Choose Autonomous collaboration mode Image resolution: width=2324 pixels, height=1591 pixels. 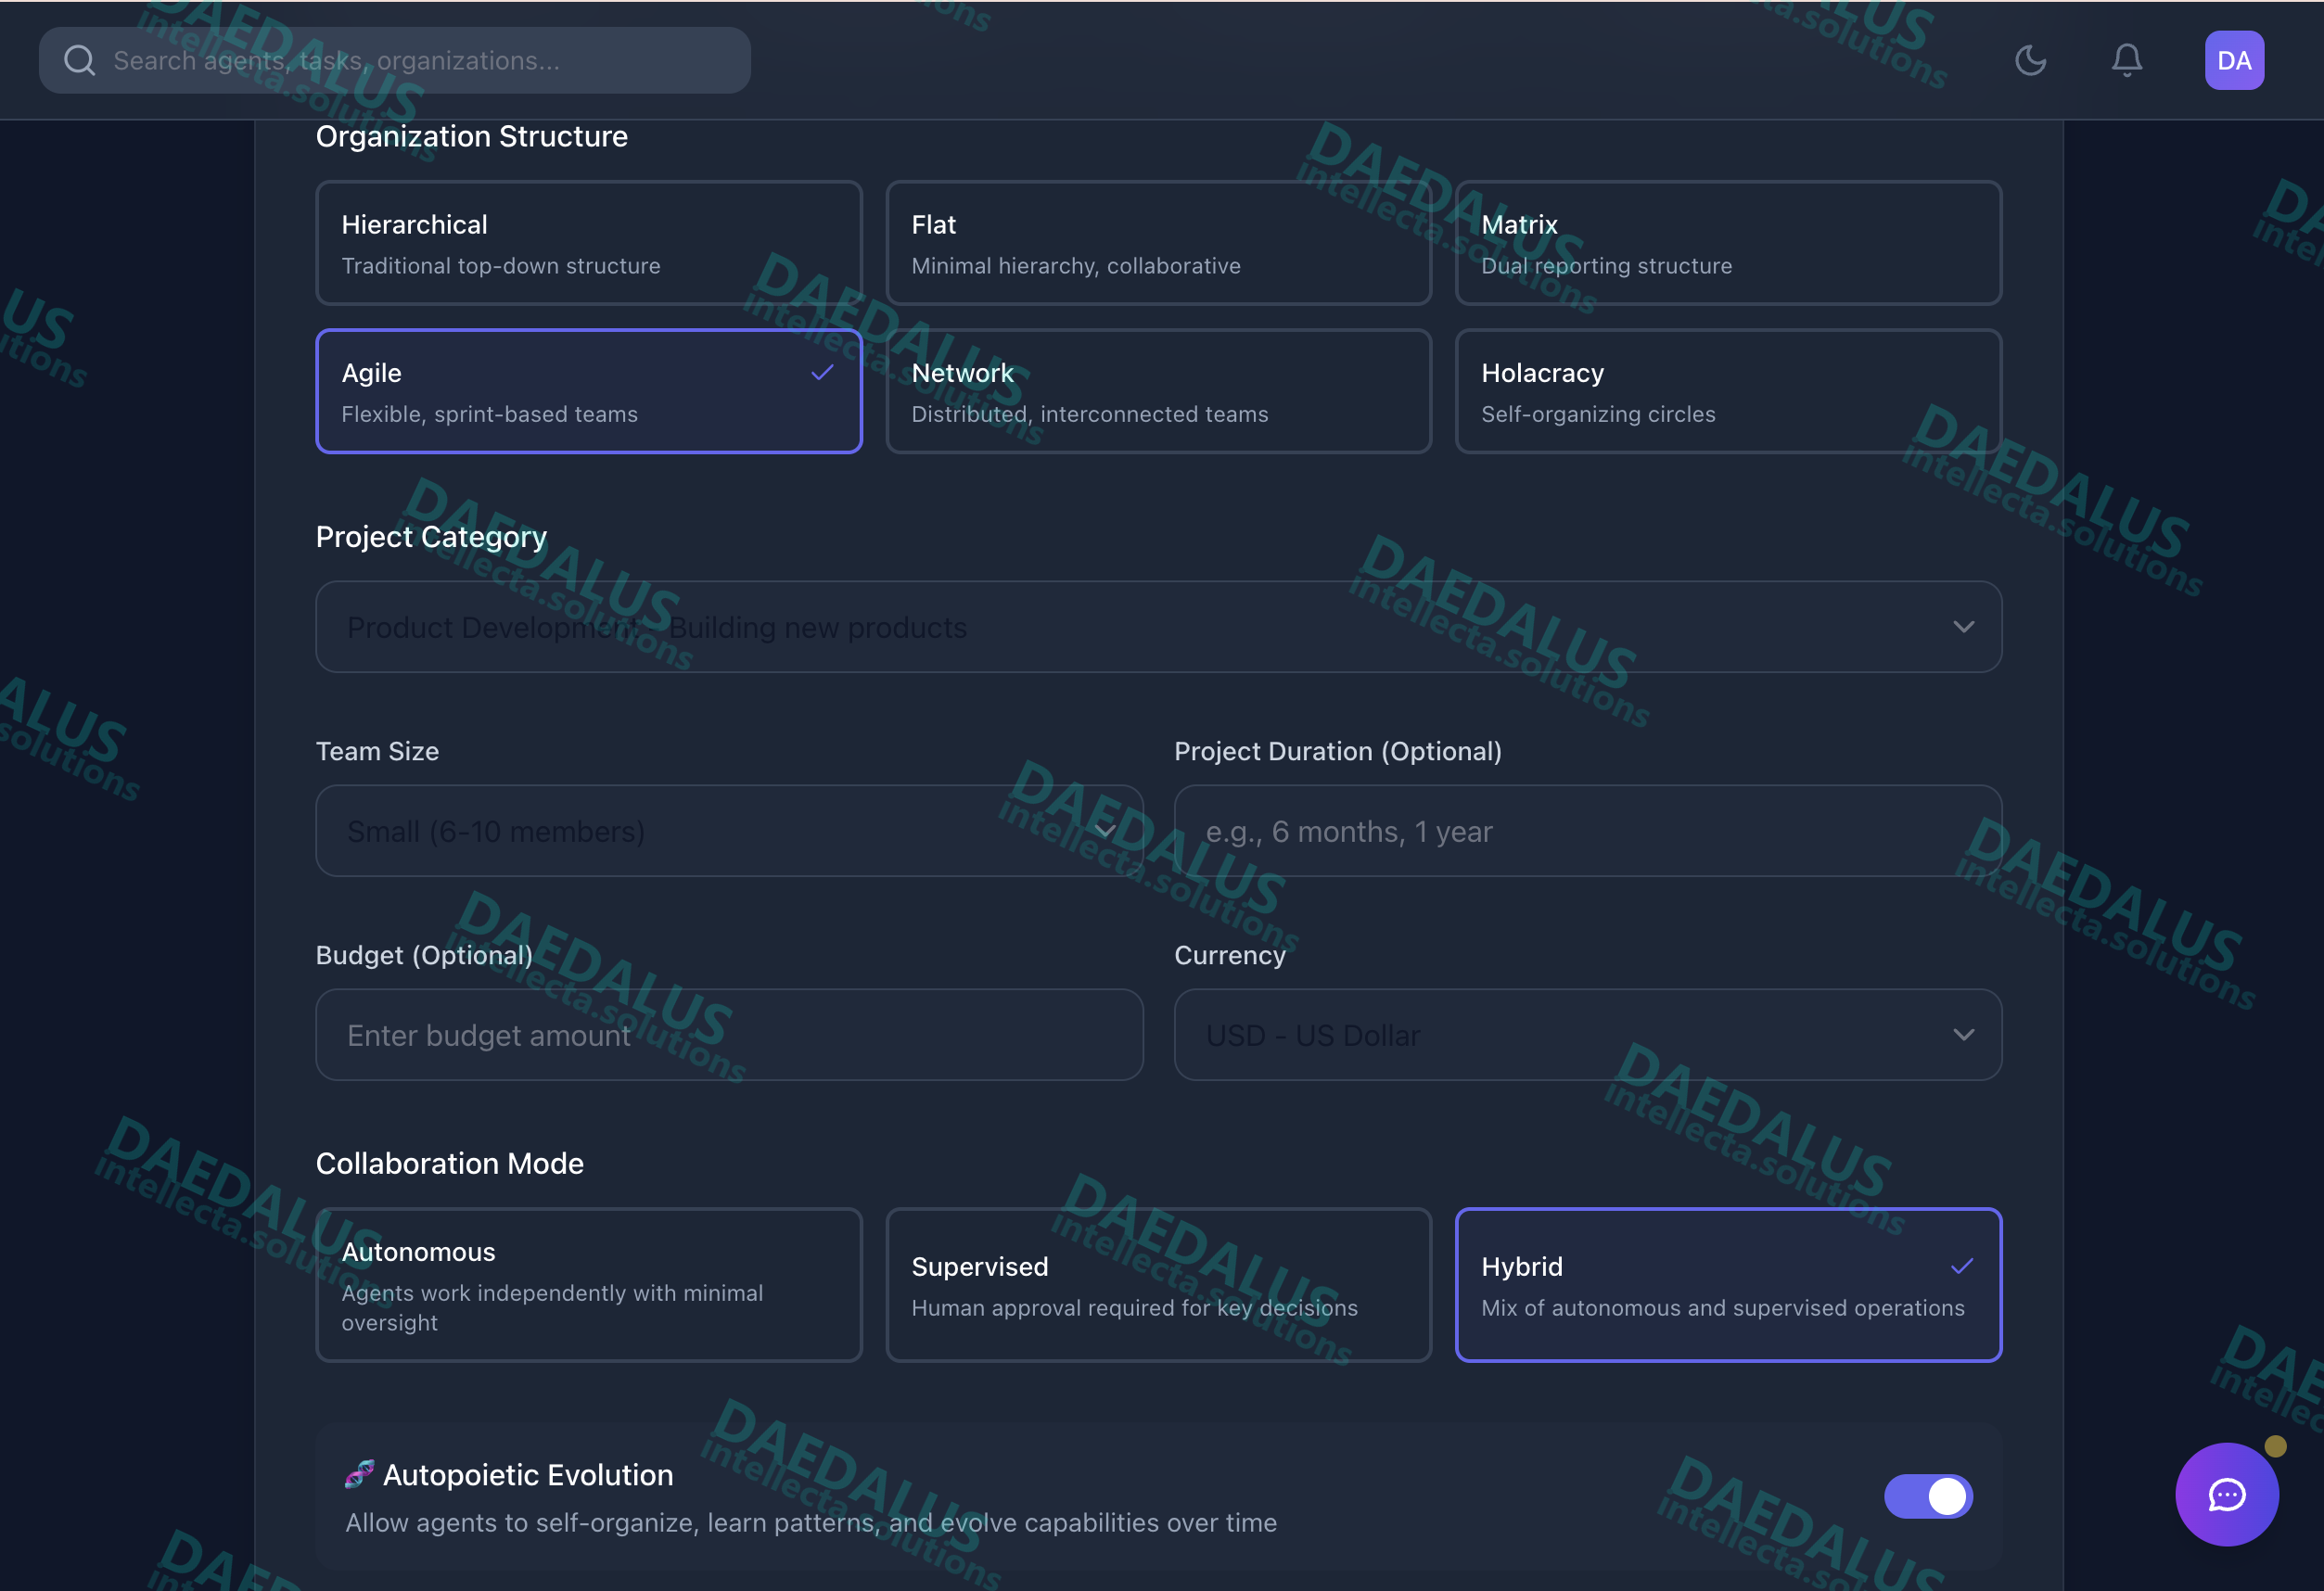point(589,1285)
